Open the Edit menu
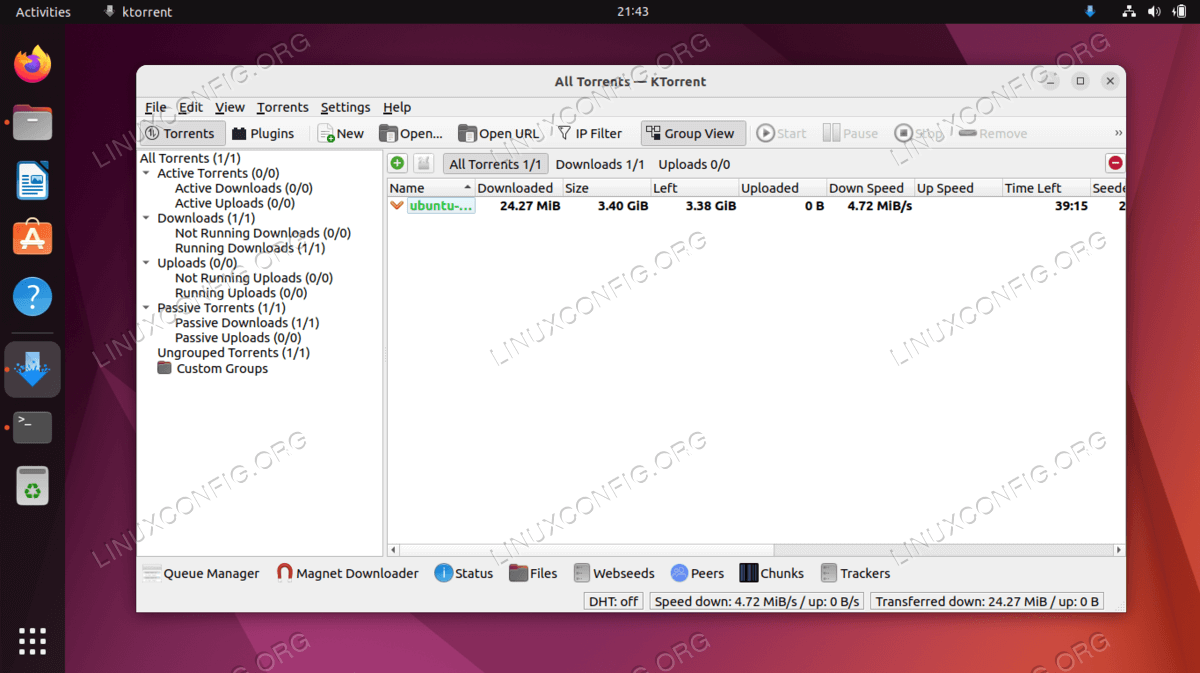This screenshot has height=673, width=1200. point(190,107)
